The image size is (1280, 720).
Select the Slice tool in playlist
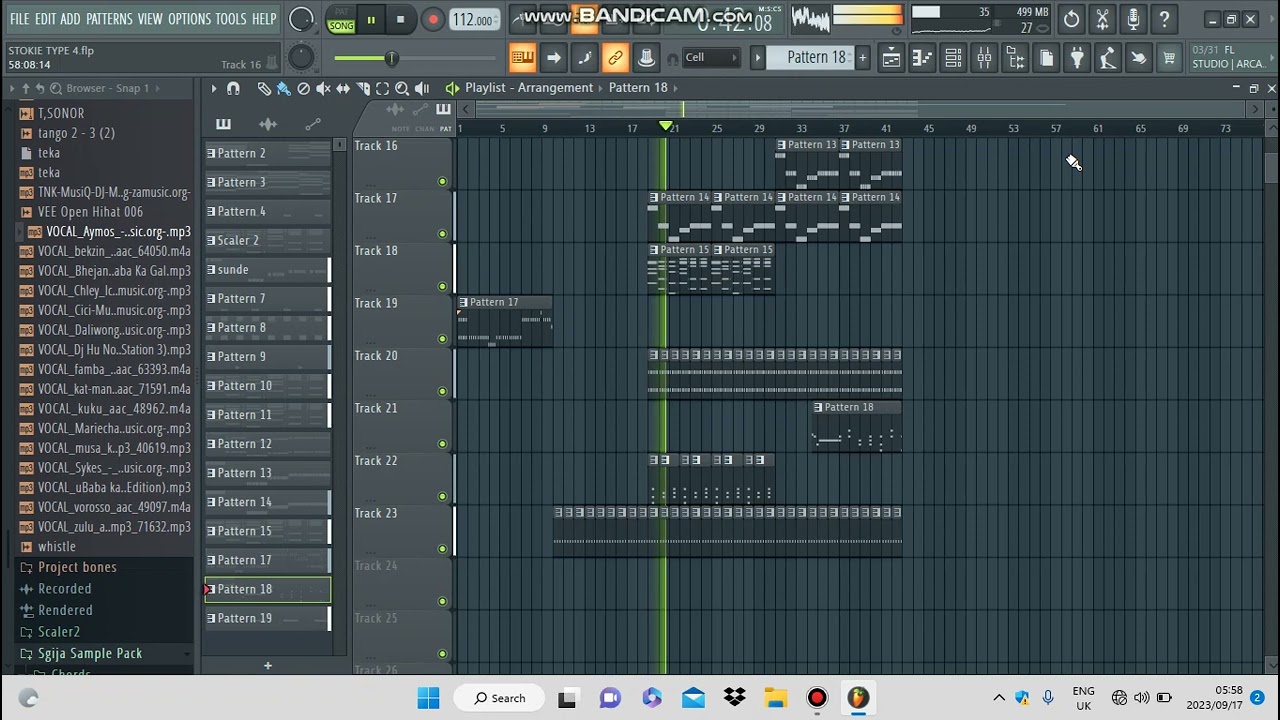pos(363,88)
